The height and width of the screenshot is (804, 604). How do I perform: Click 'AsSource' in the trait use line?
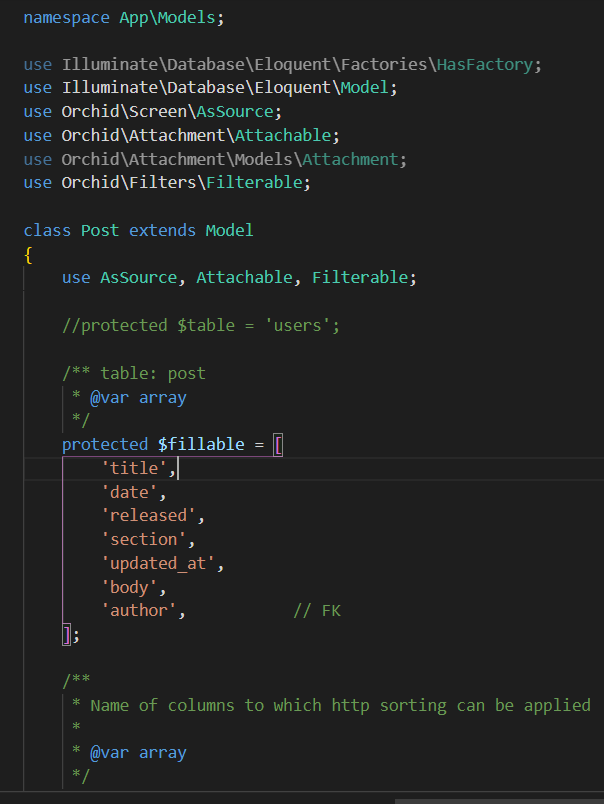coord(138,277)
